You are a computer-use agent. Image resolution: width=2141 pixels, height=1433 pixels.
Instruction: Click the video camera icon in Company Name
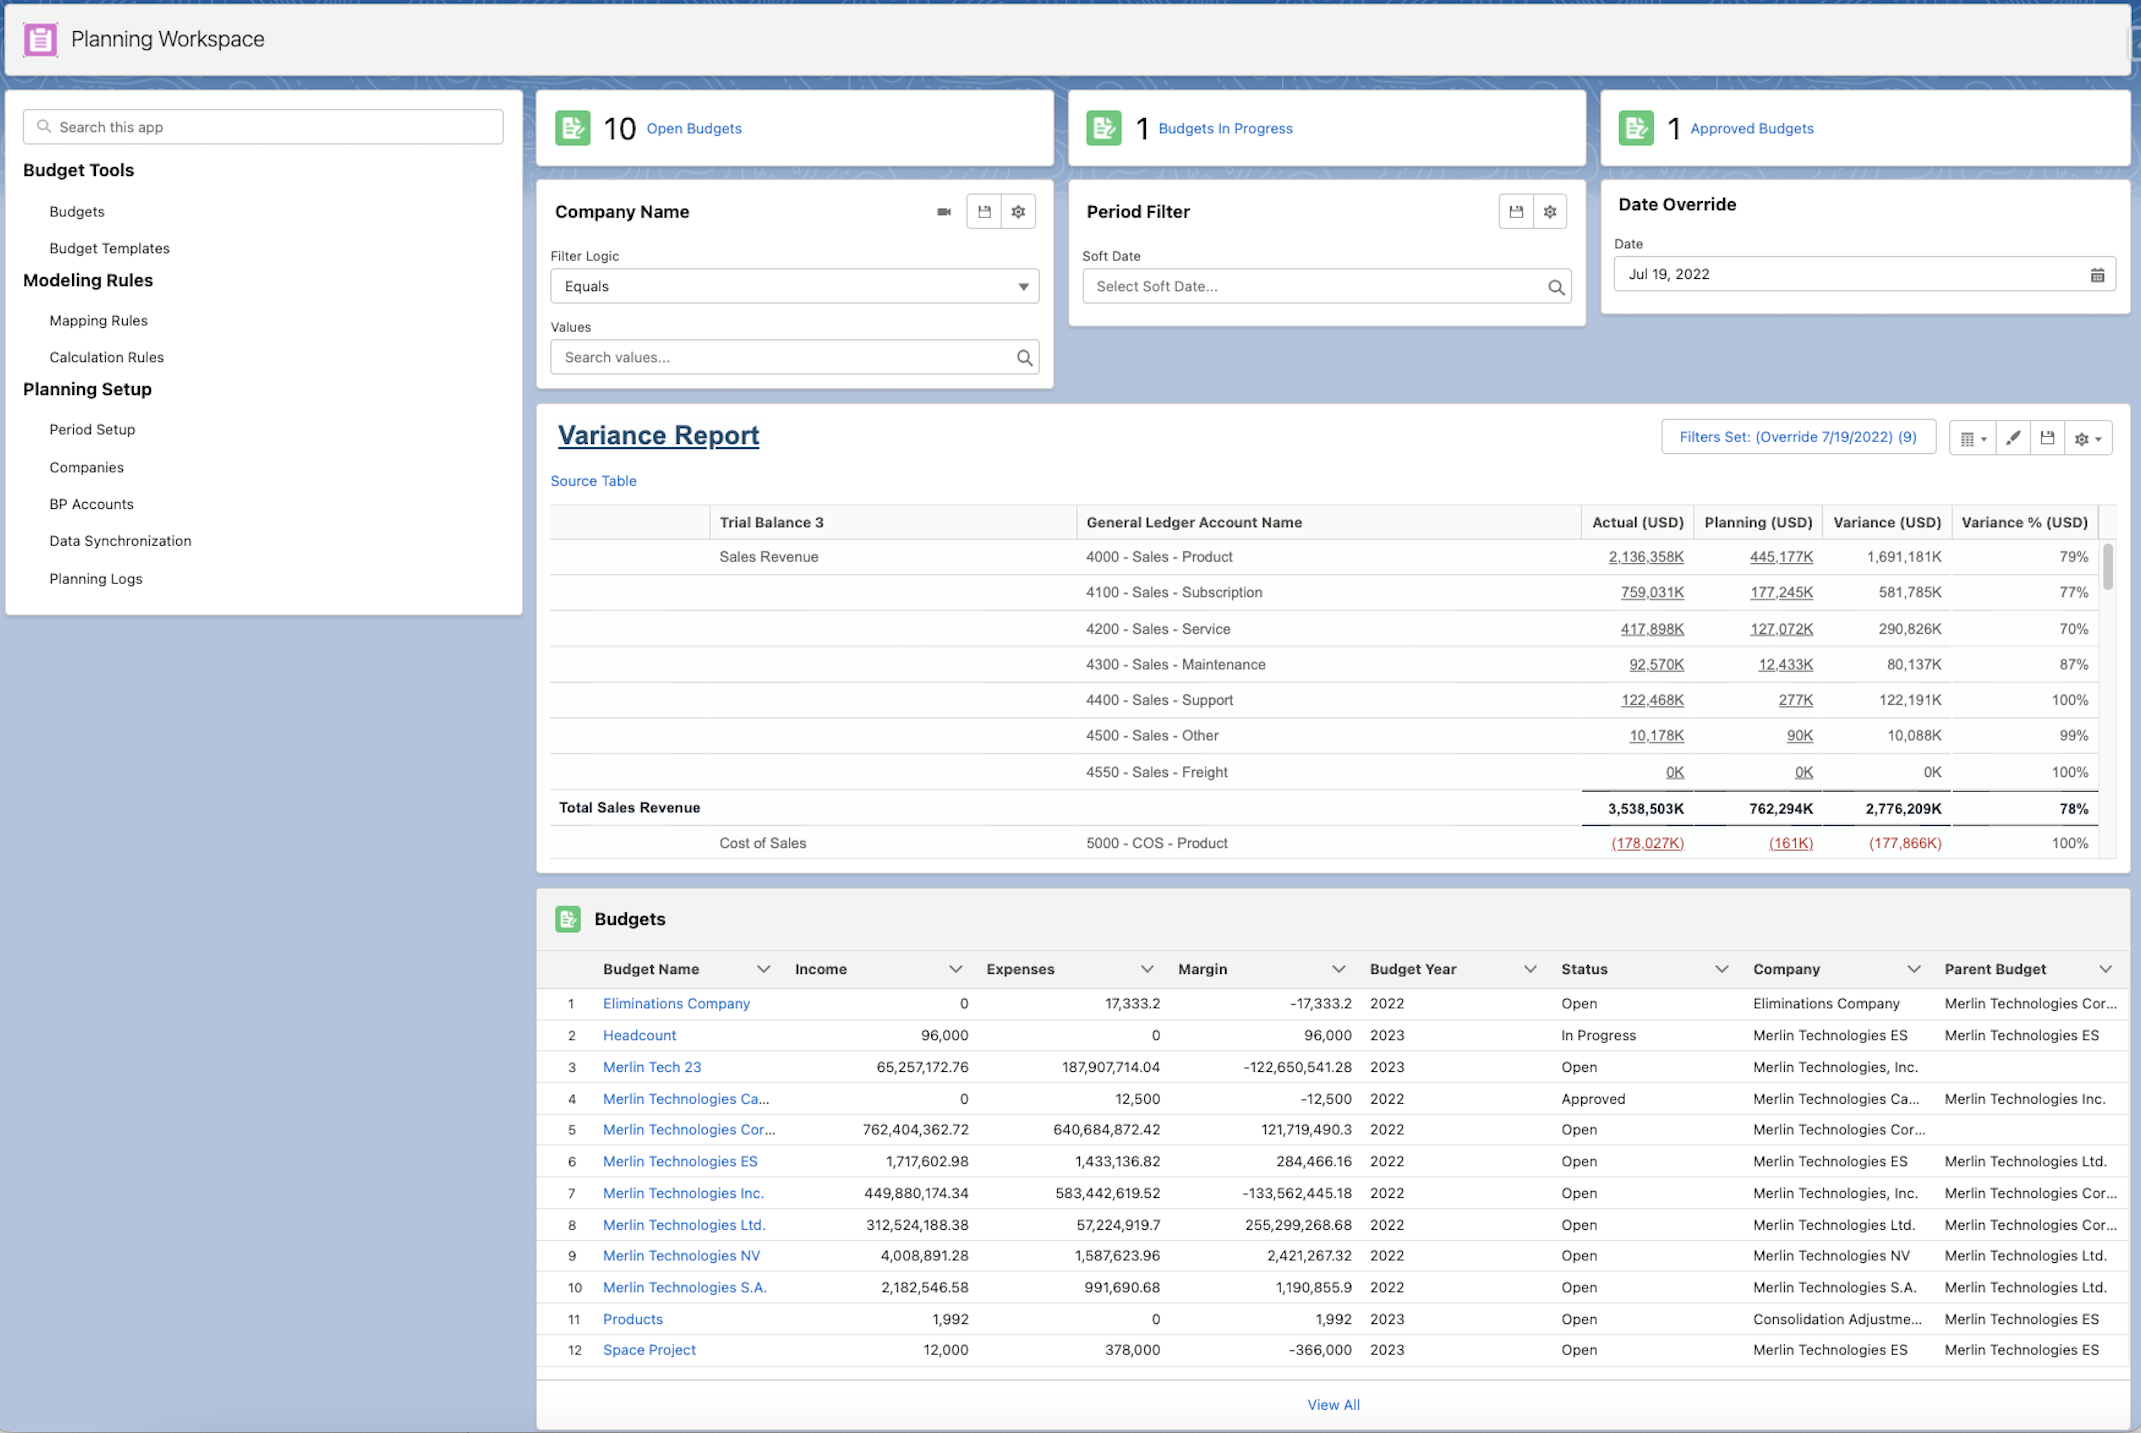(943, 212)
